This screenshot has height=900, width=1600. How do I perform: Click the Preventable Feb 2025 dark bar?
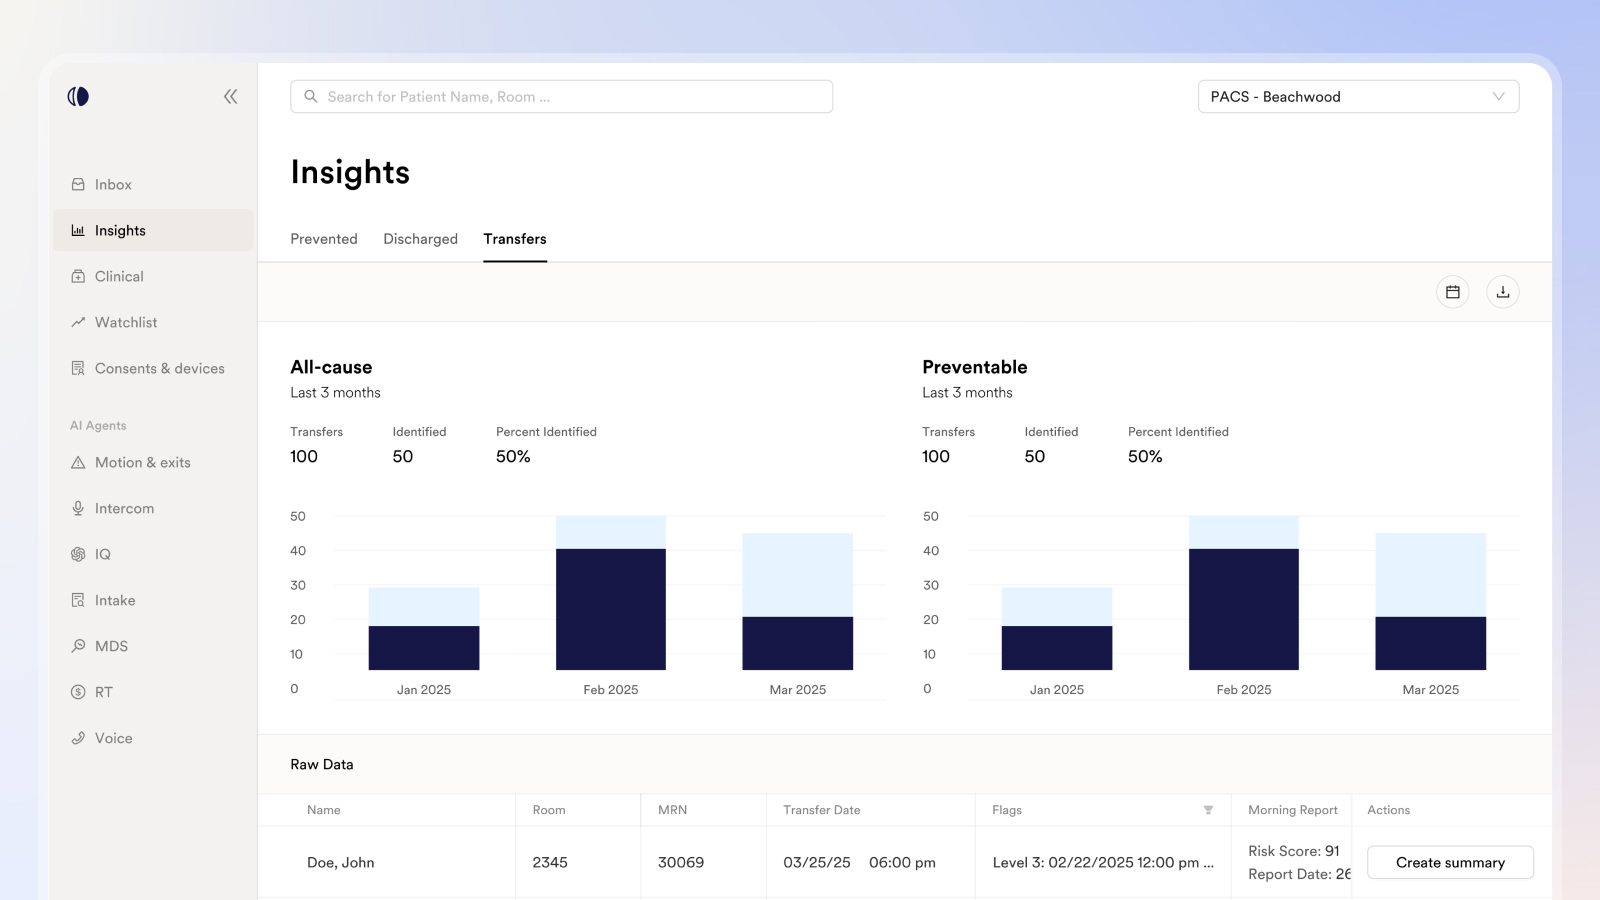coord(1244,609)
